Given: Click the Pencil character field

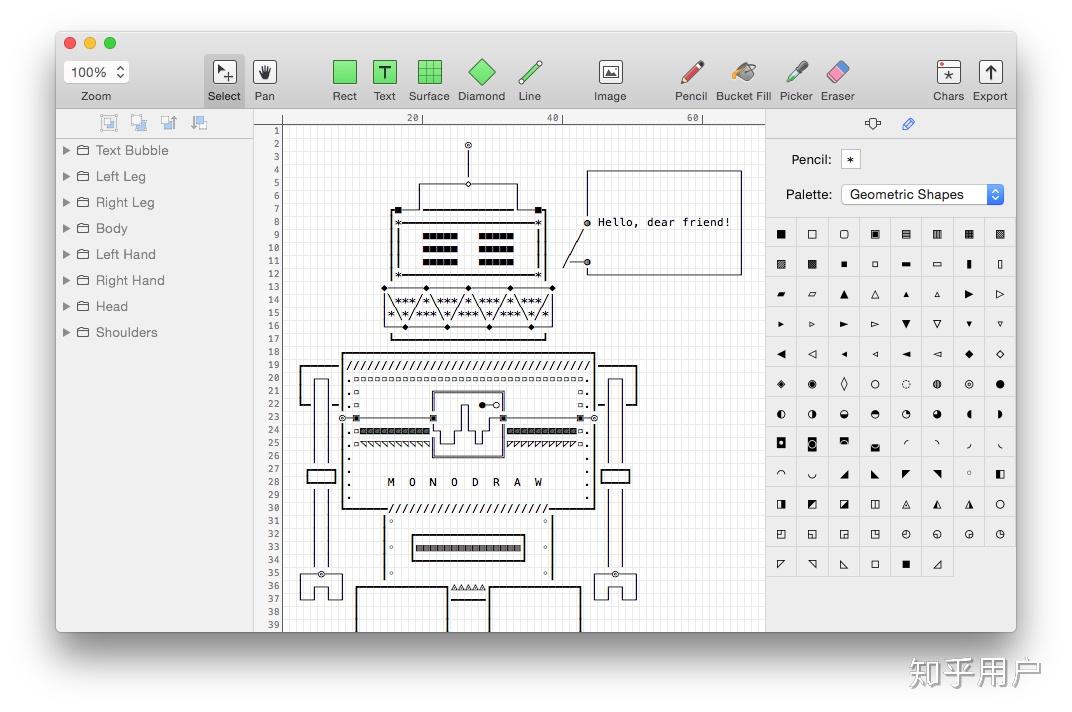Looking at the screenshot, I should coord(850,159).
